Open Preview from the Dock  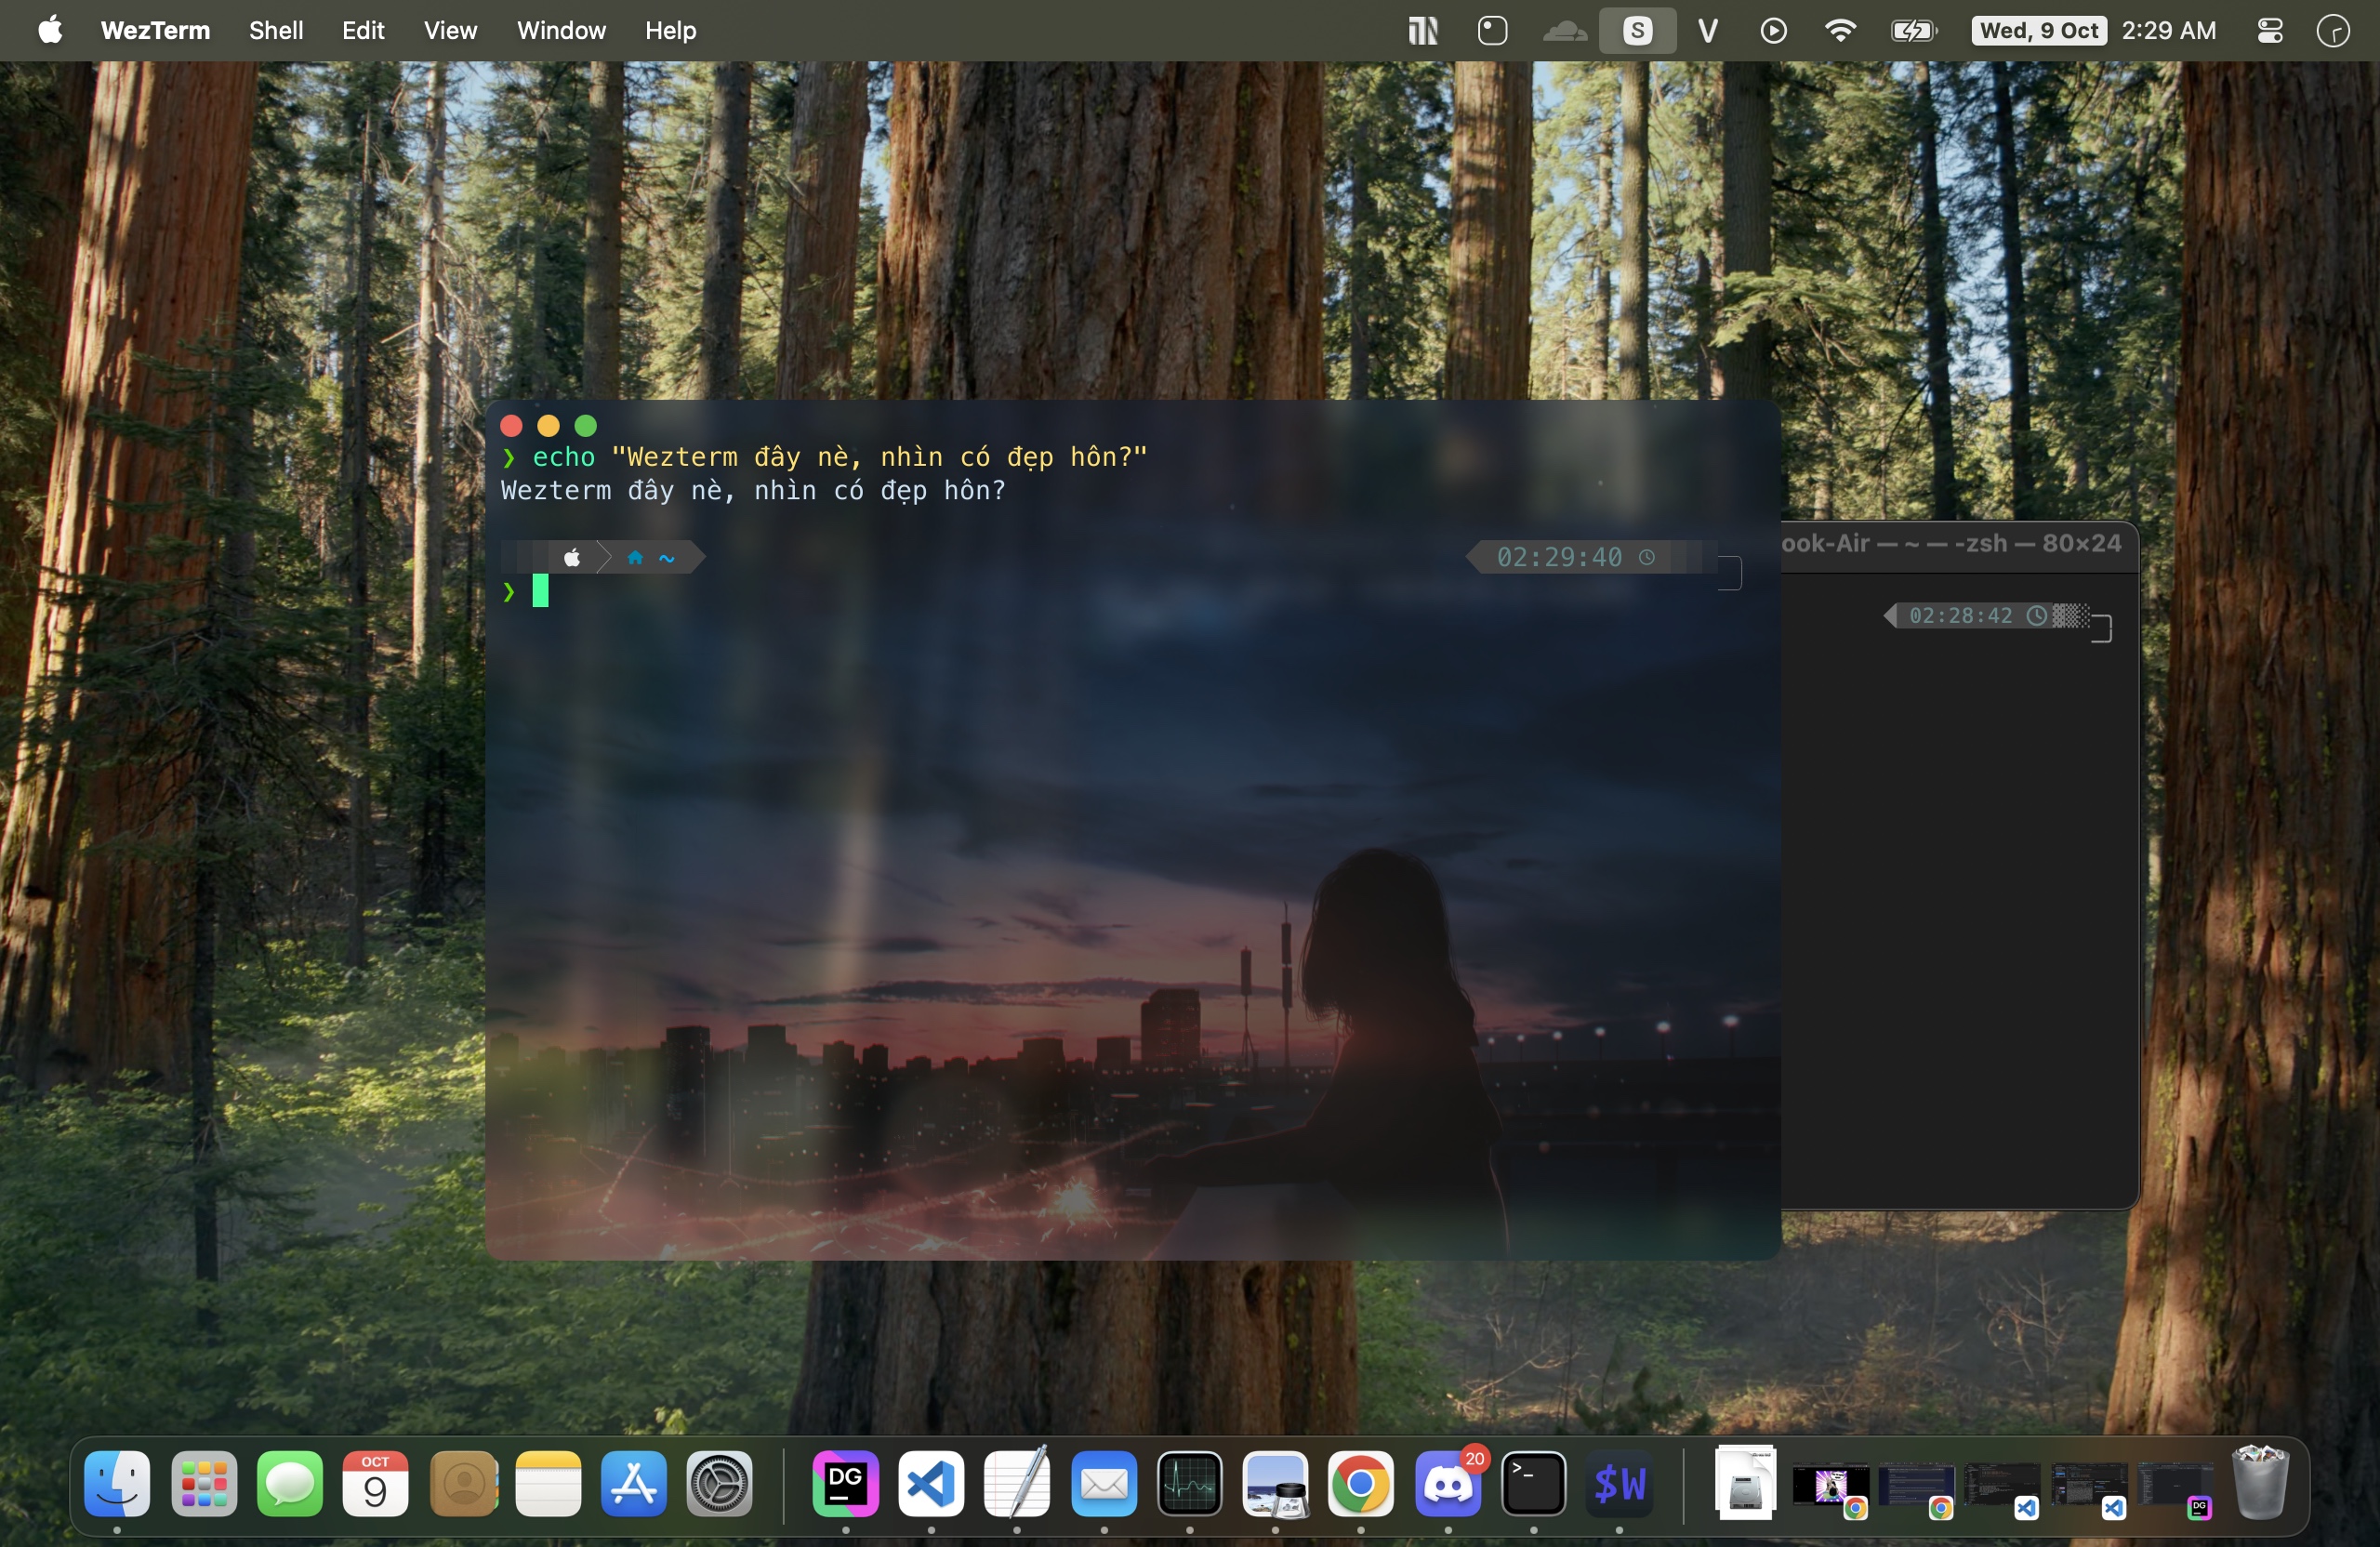[1275, 1483]
